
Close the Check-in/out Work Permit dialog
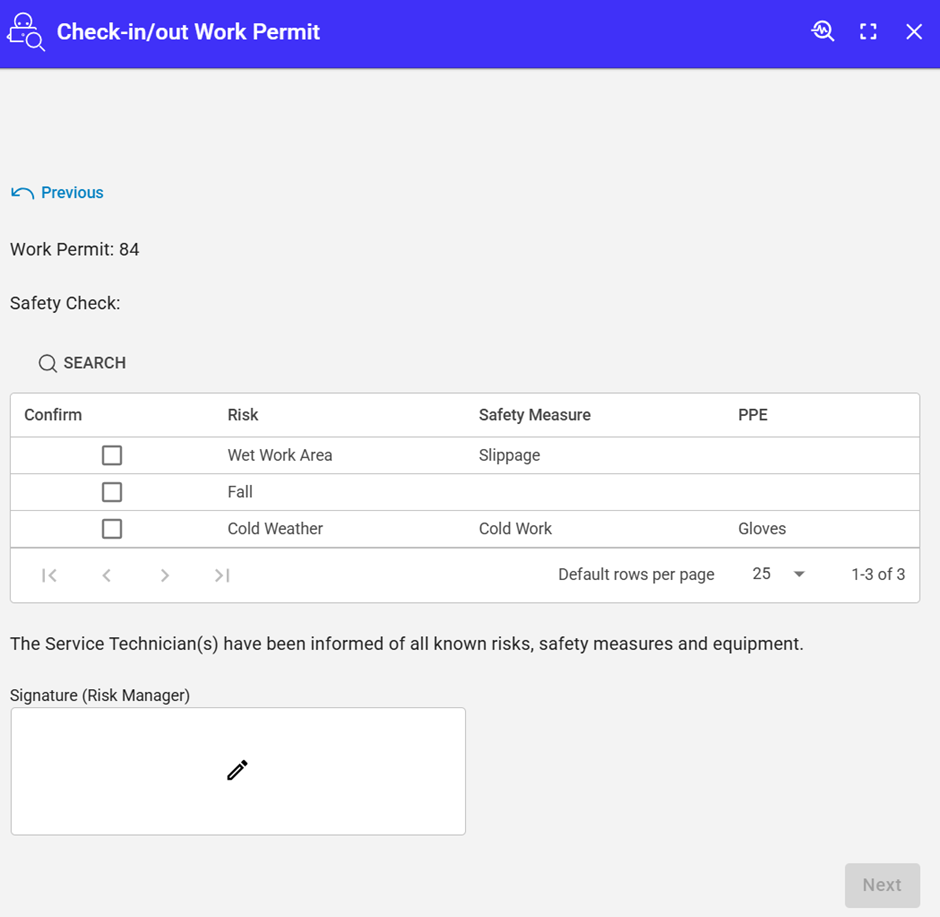coord(914,32)
